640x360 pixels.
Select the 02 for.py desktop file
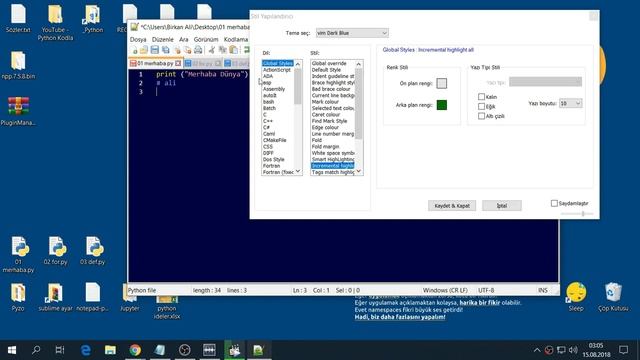(x=56, y=251)
